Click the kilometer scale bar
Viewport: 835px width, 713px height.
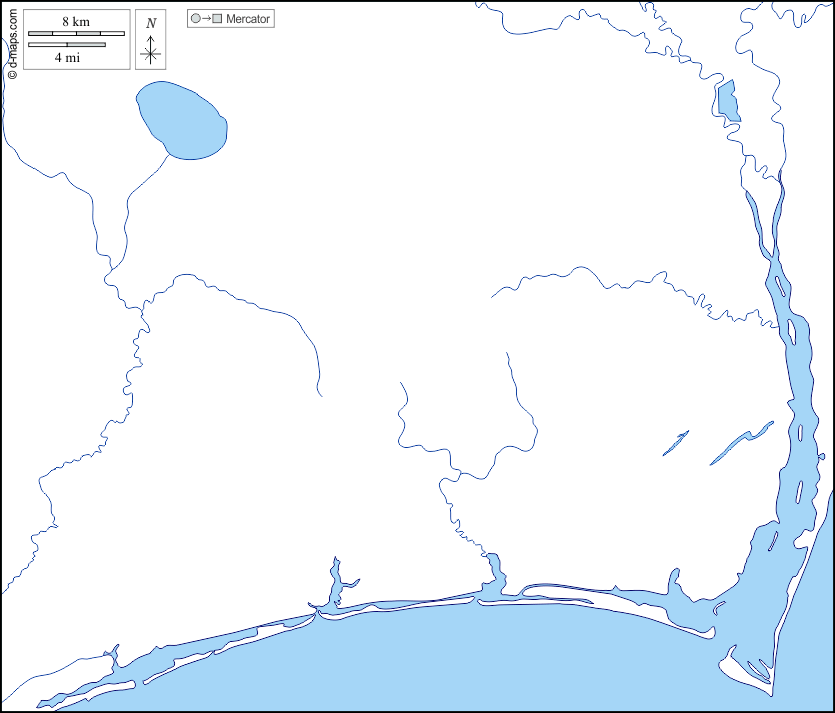(x=76, y=34)
